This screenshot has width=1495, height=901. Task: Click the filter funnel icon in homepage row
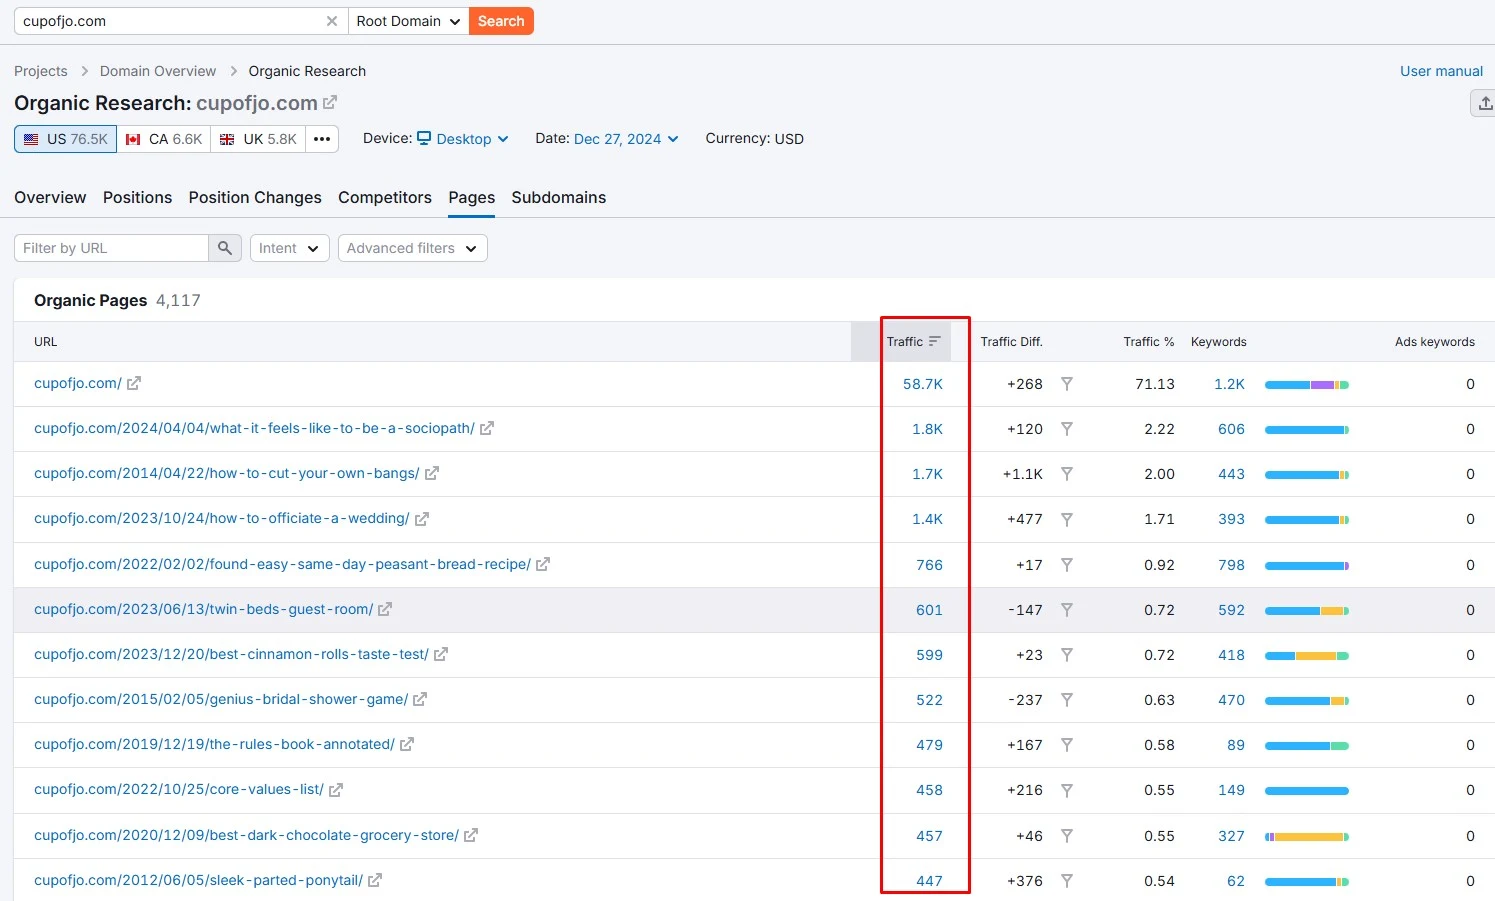[x=1067, y=384]
